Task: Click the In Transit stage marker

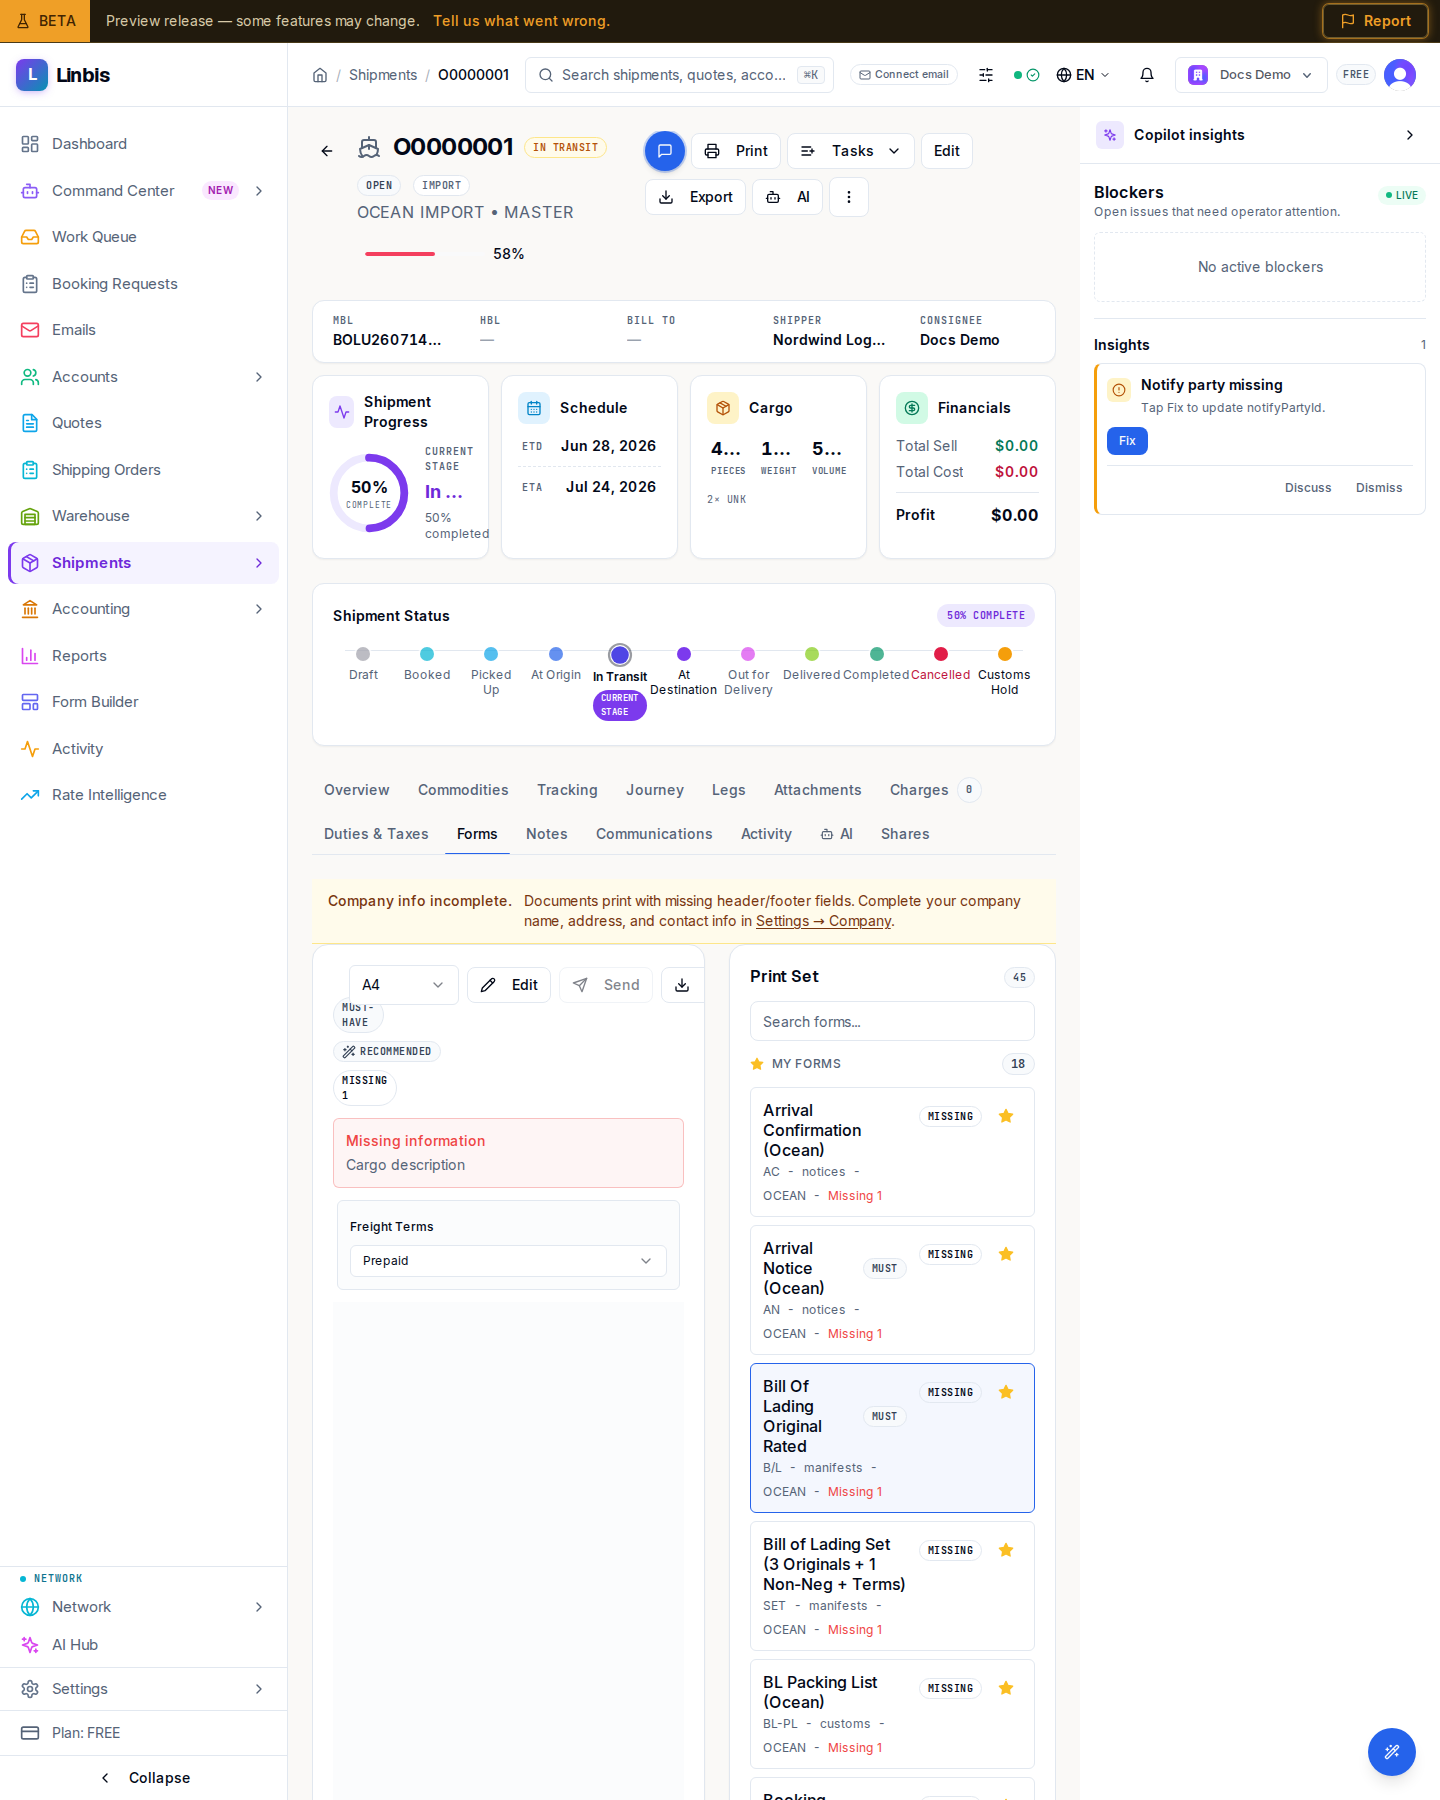Action: point(620,655)
